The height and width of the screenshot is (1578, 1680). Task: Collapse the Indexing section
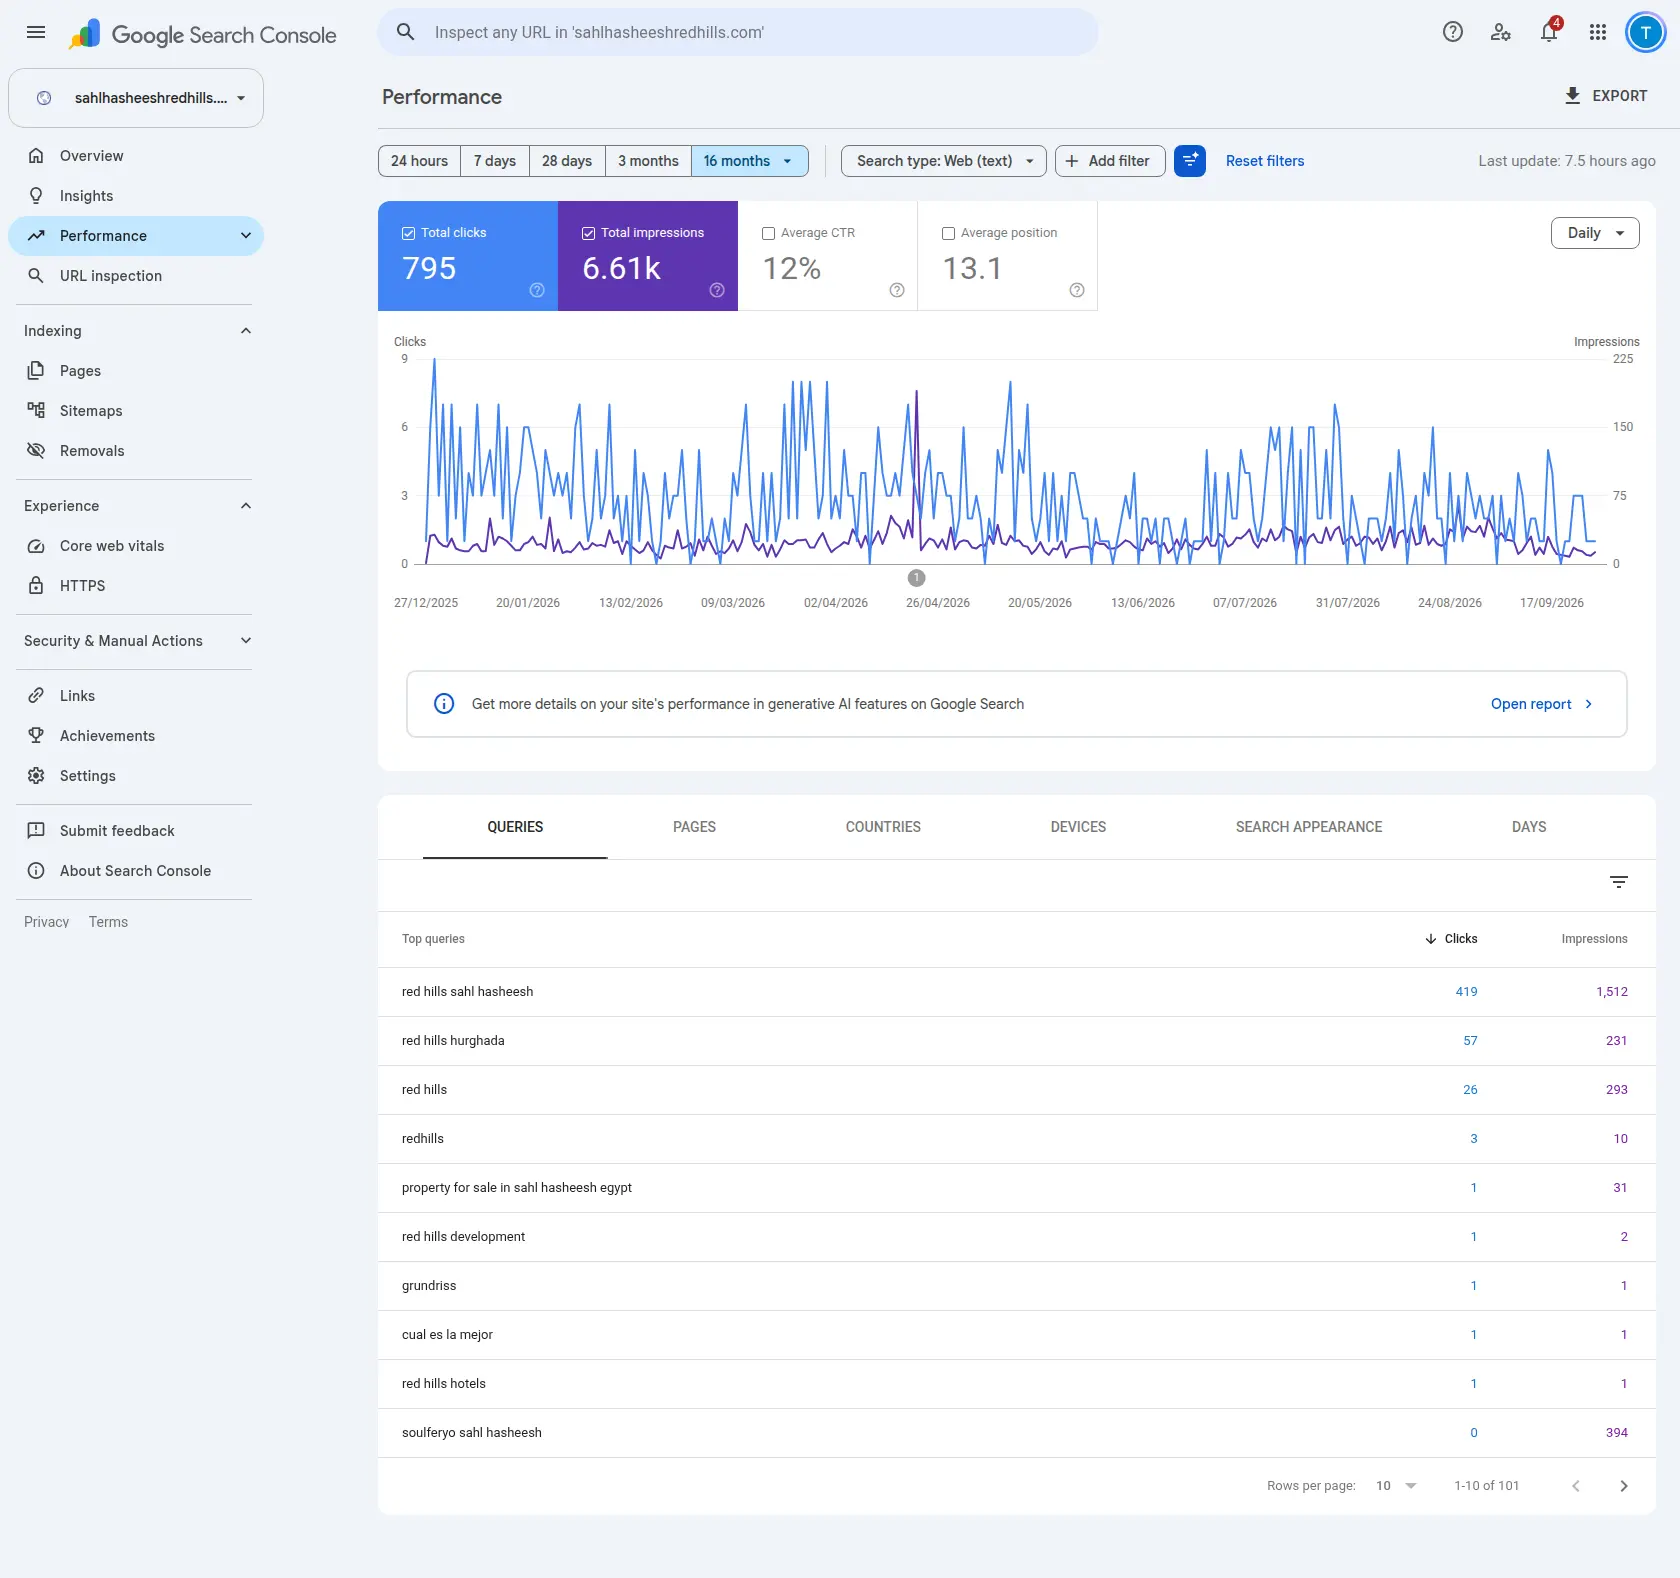click(246, 331)
